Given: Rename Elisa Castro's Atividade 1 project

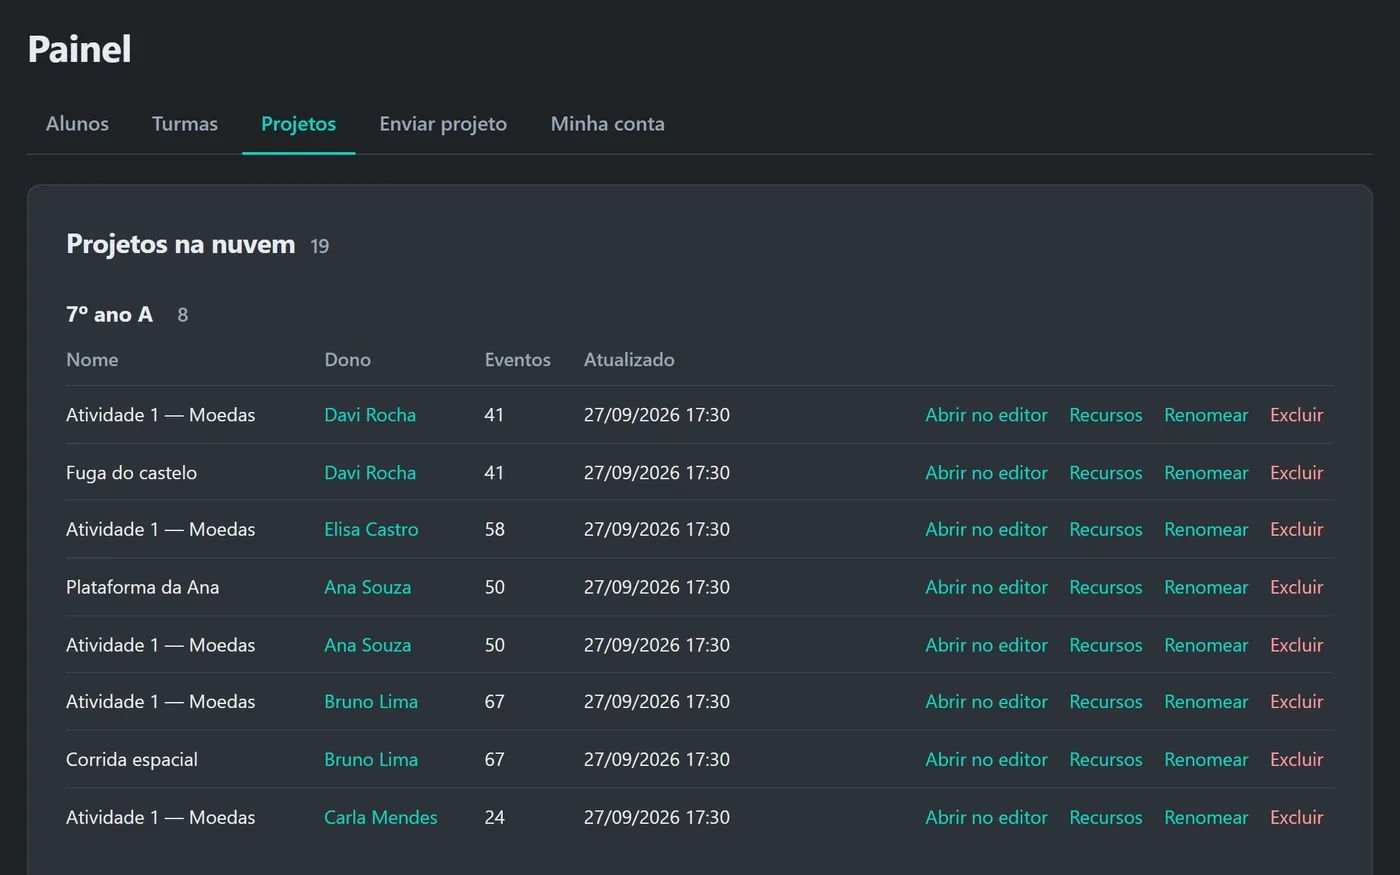Looking at the screenshot, I should [x=1206, y=530].
